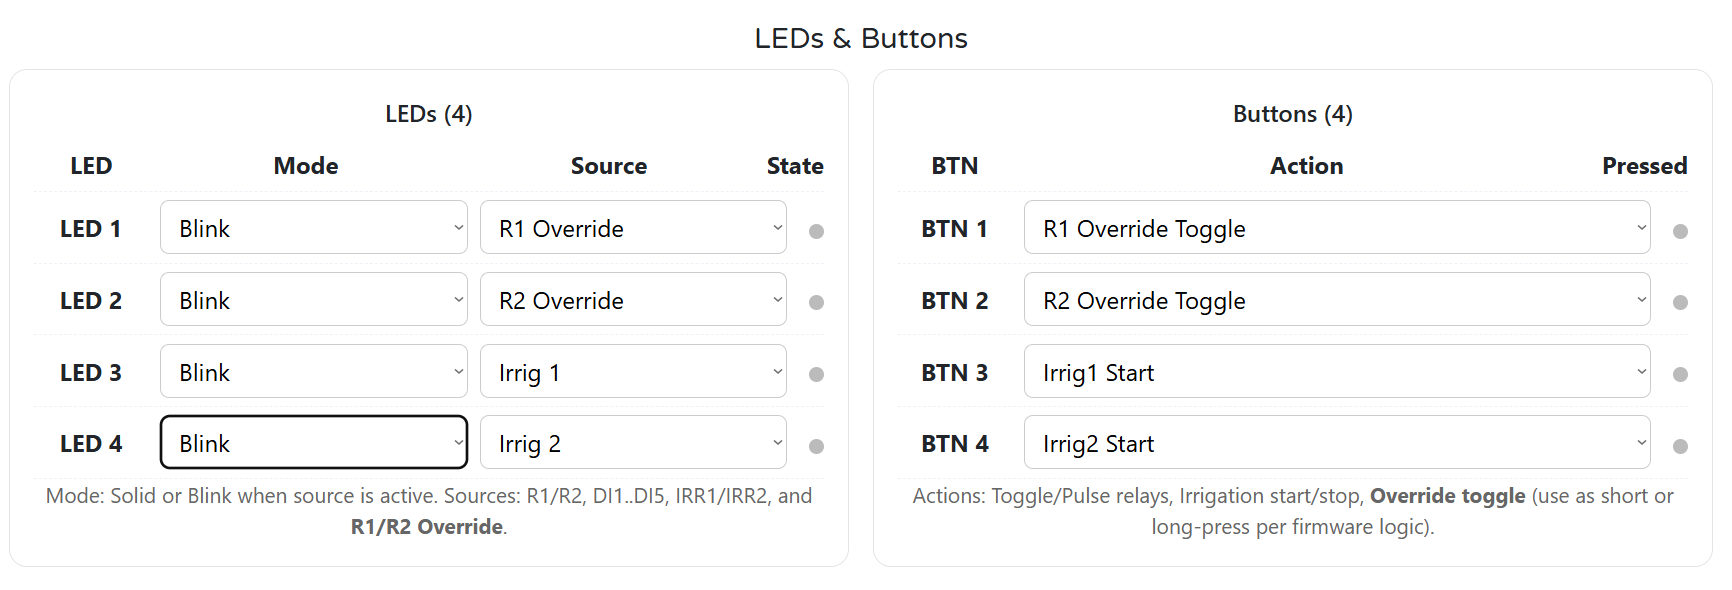This screenshot has width=1732, height=590.
Task: Click the Pressed indicator for BTN 4
Action: point(1680,445)
